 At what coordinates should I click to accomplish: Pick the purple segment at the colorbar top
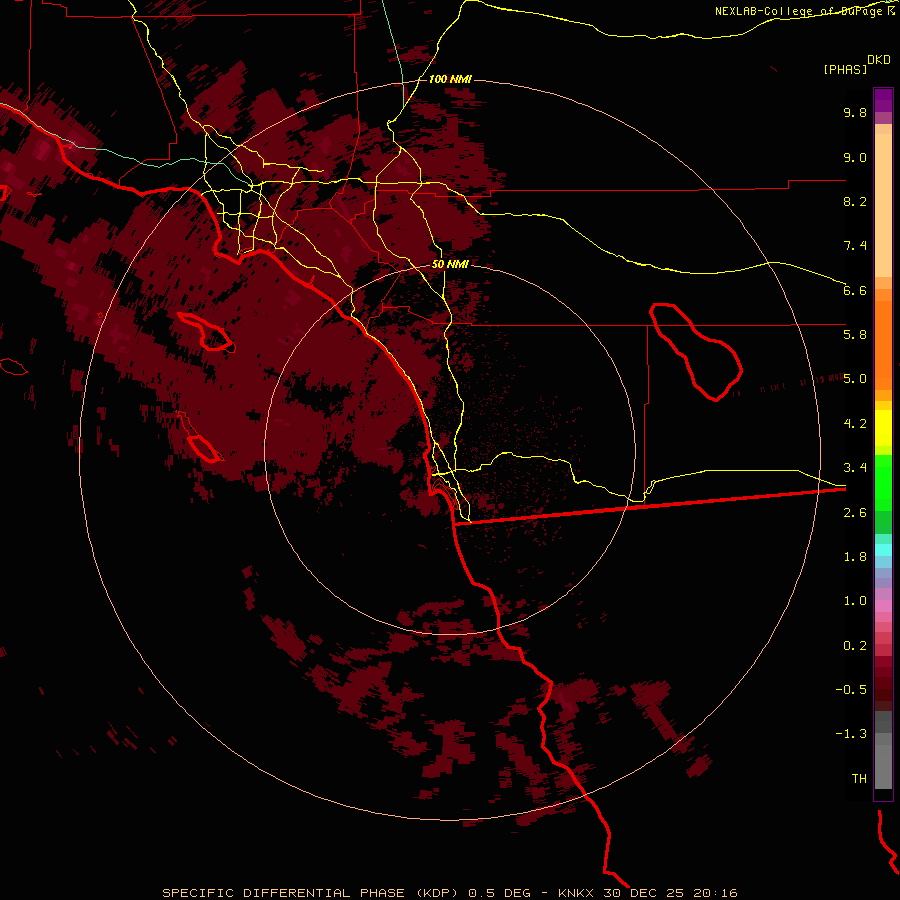pyautogui.click(x=883, y=100)
